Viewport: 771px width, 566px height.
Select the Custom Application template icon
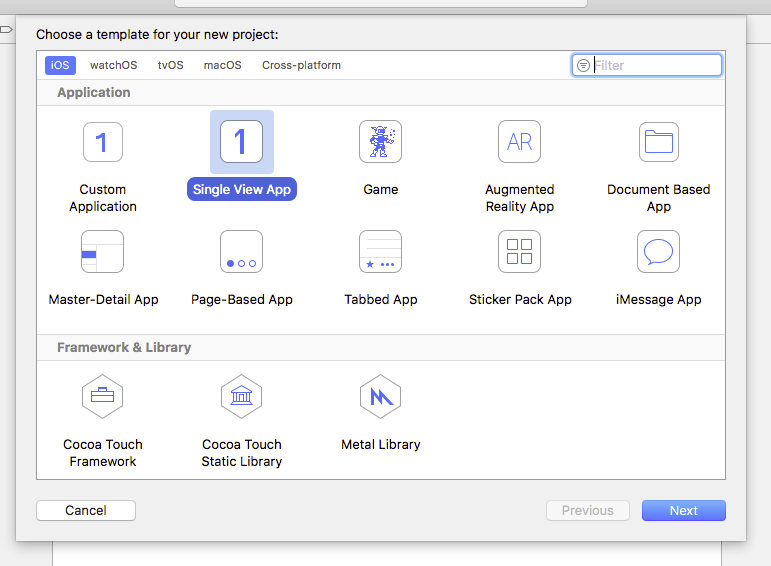[x=102, y=142]
